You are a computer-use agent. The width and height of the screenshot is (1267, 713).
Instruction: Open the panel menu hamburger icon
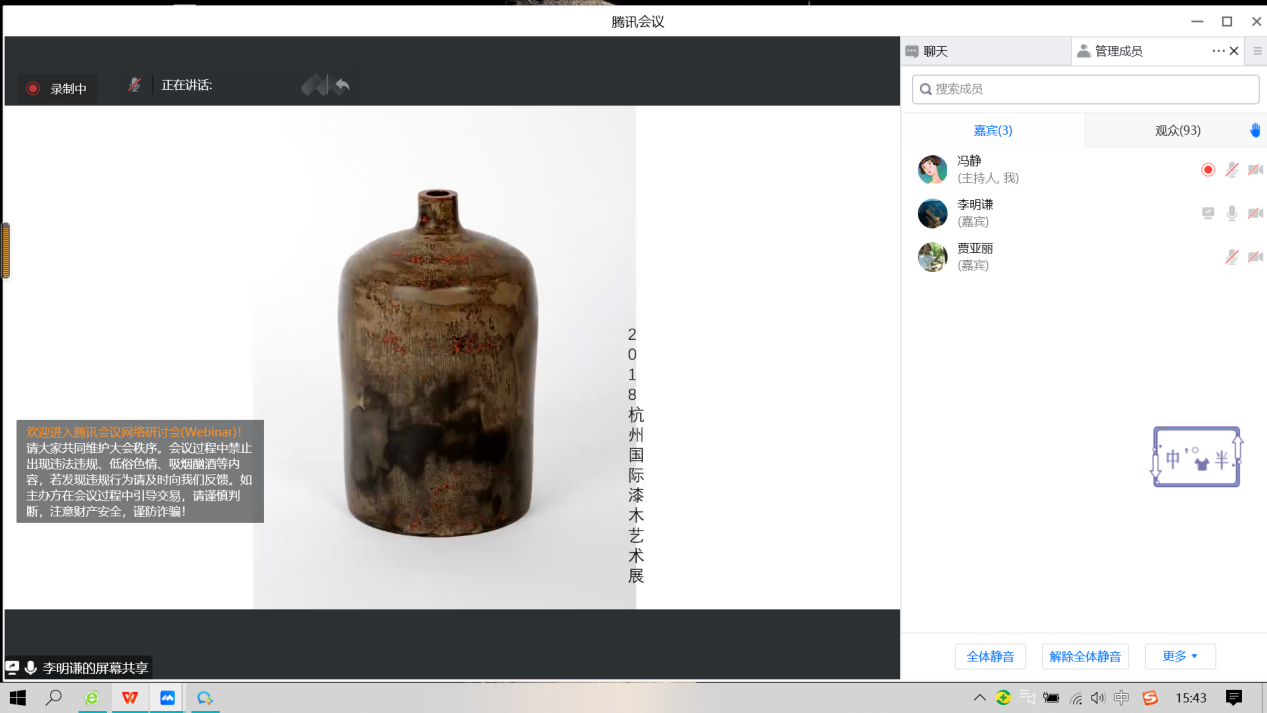click(1257, 51)
